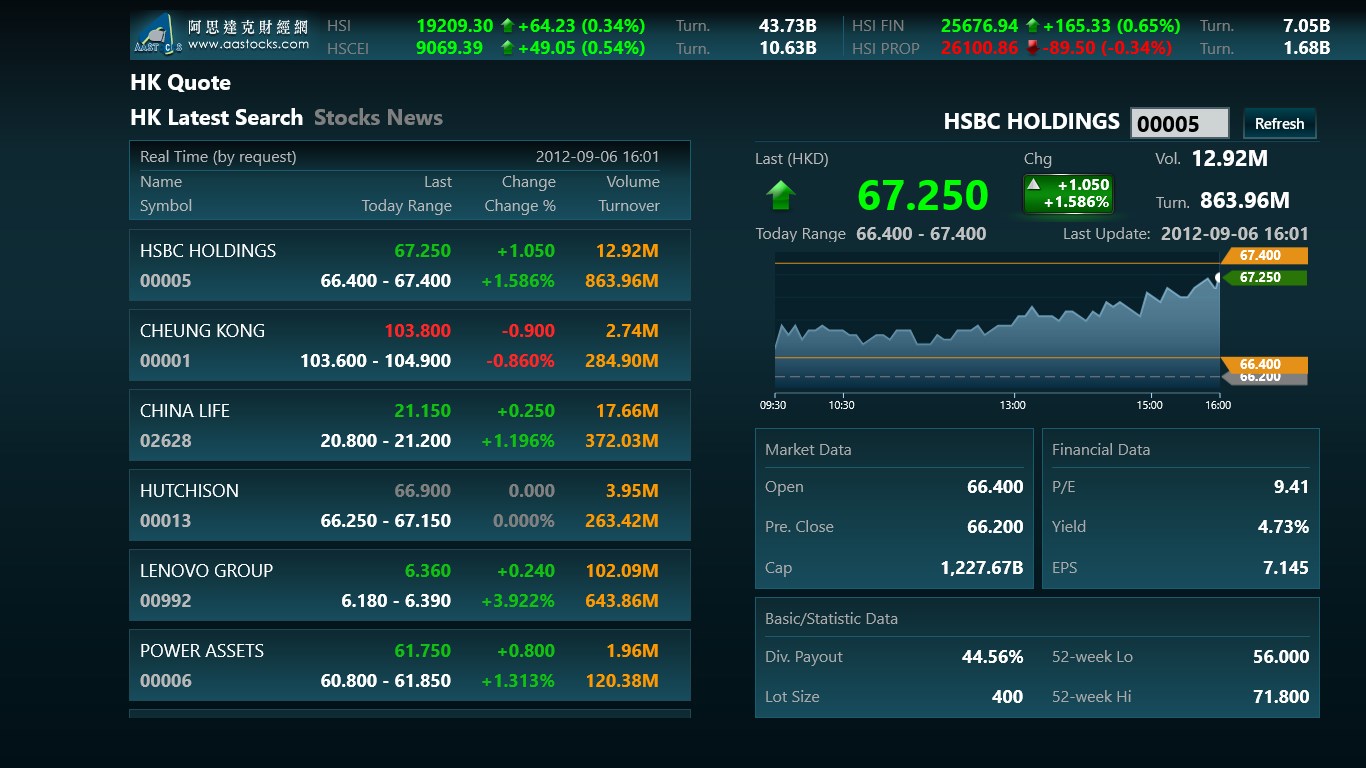The image size is (1366, 768).
Task: Click the stock code input field 00005
Action: point(1179,124)
